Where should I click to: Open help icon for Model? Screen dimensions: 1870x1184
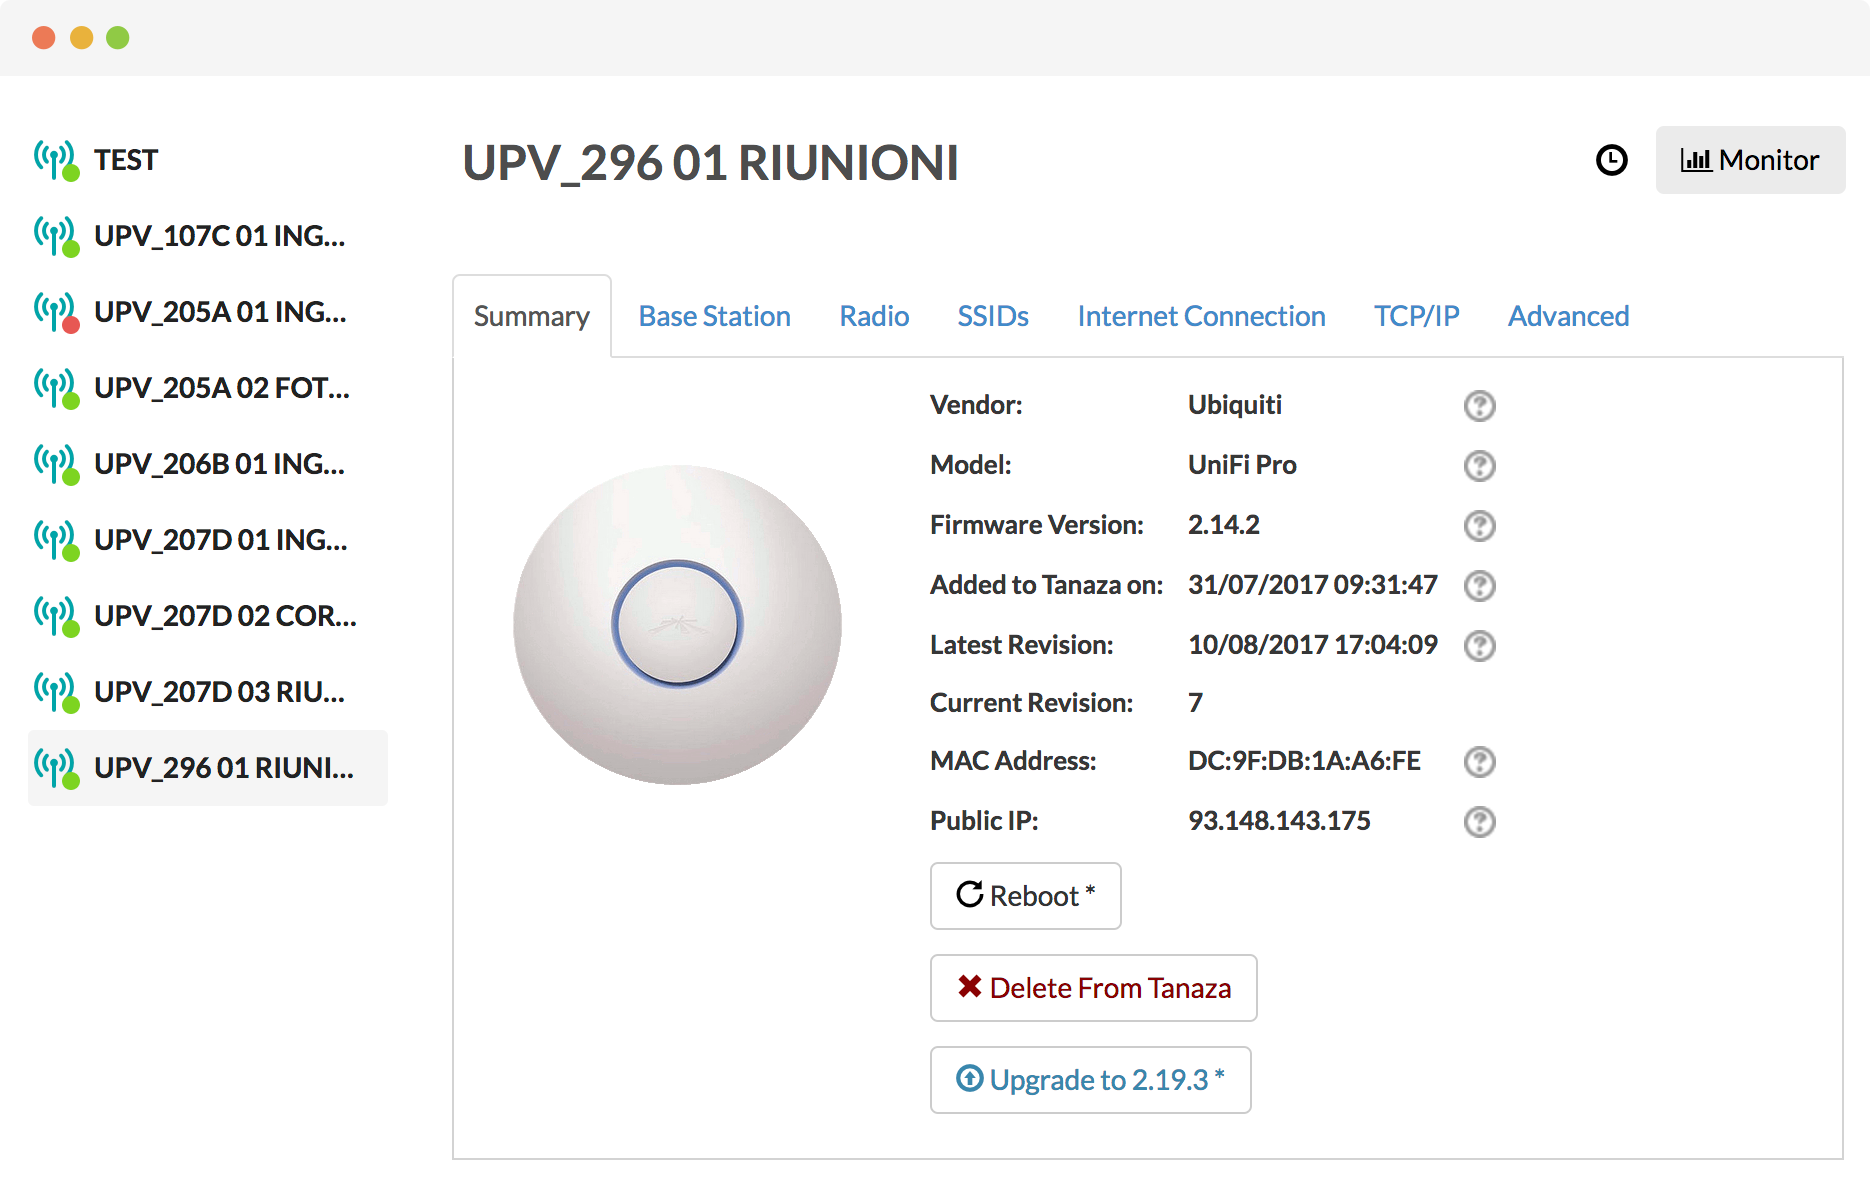tap(1479, 466)
